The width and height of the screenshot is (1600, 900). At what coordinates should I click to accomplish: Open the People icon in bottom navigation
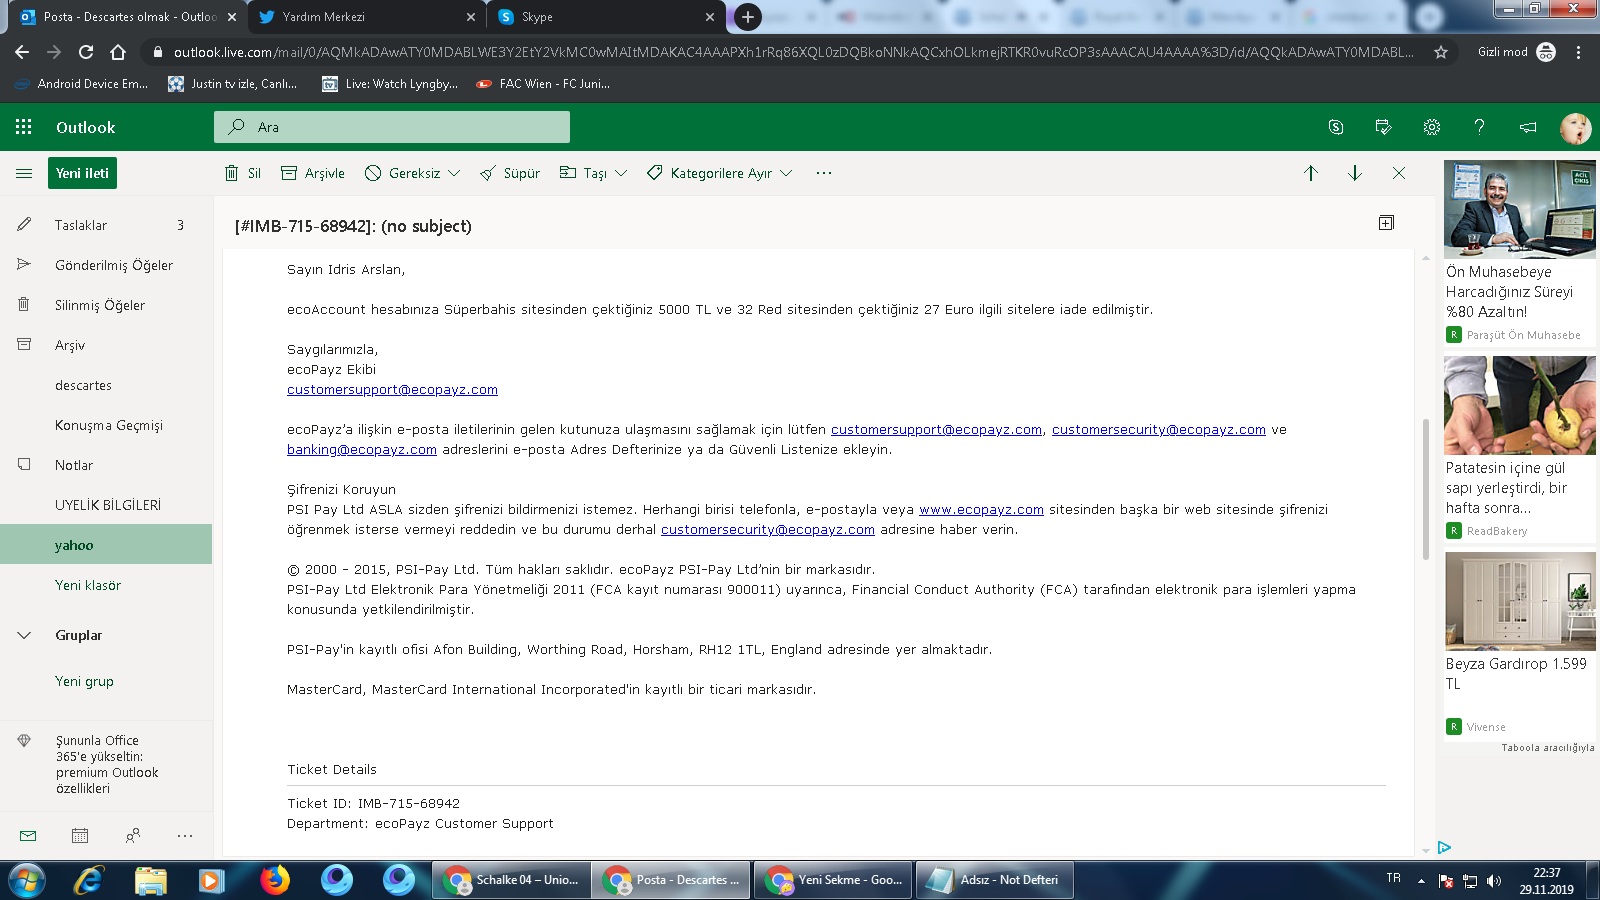(133, 836)
